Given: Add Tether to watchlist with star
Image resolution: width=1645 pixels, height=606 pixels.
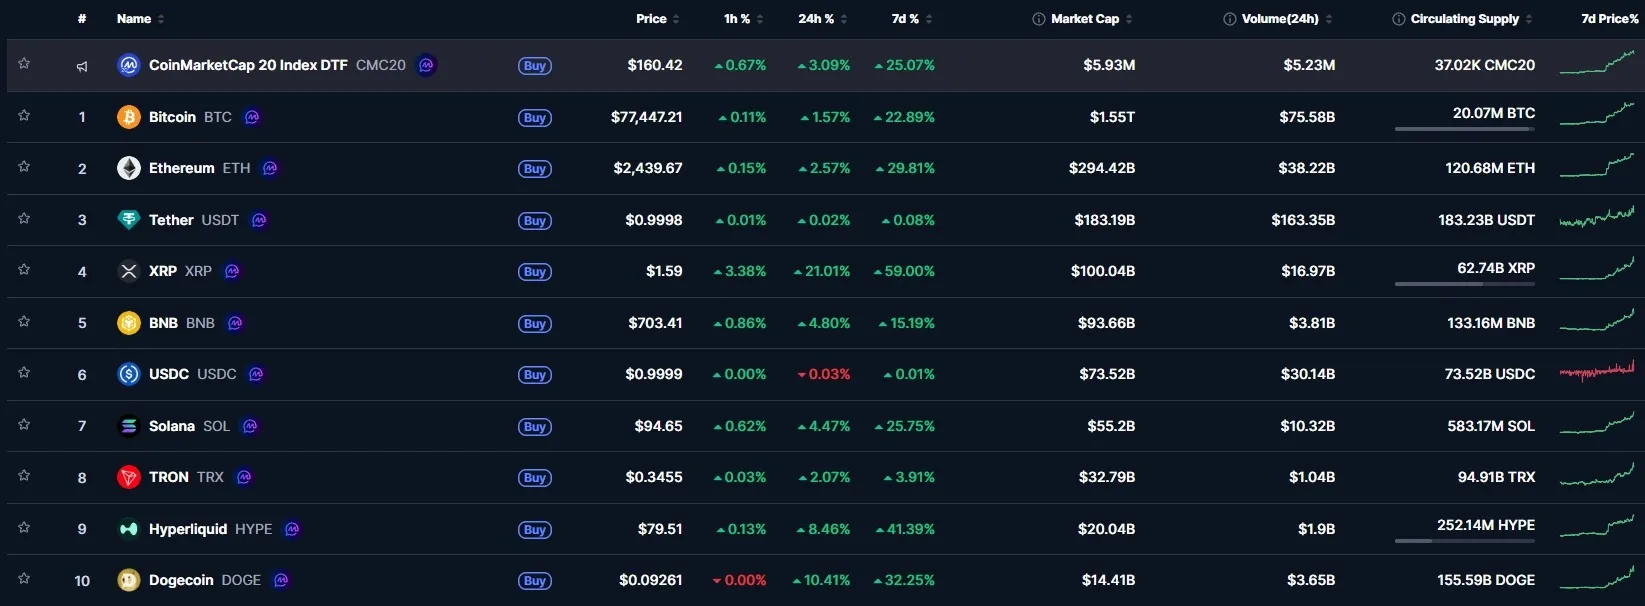Looking at the screenshot, I should pyautogui.click(x=24, y=219).
